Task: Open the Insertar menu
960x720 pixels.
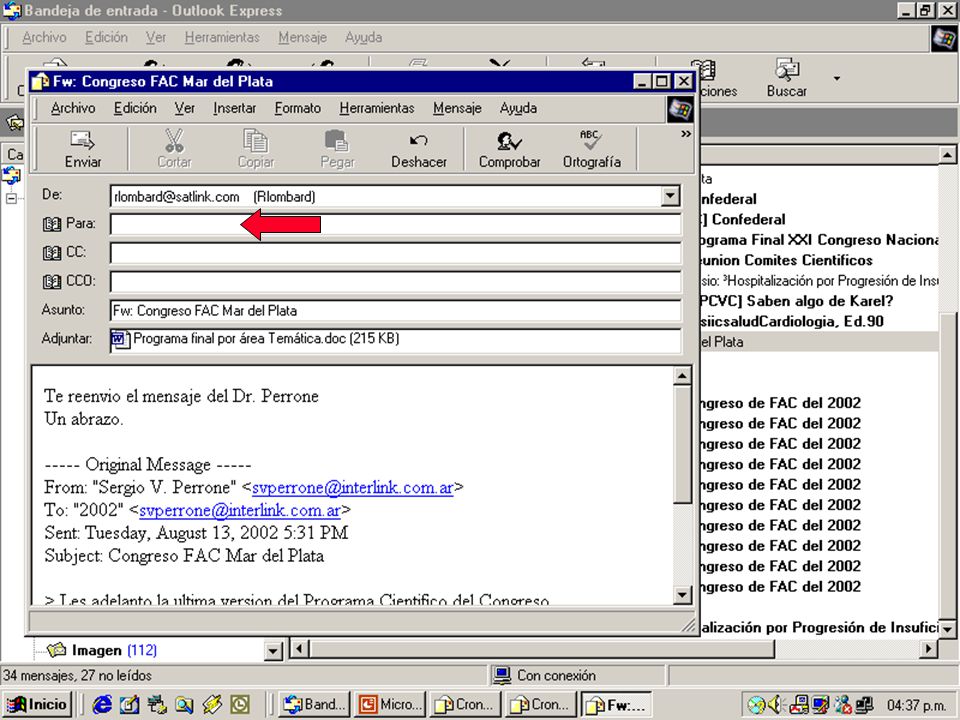Action: [234, 108]
